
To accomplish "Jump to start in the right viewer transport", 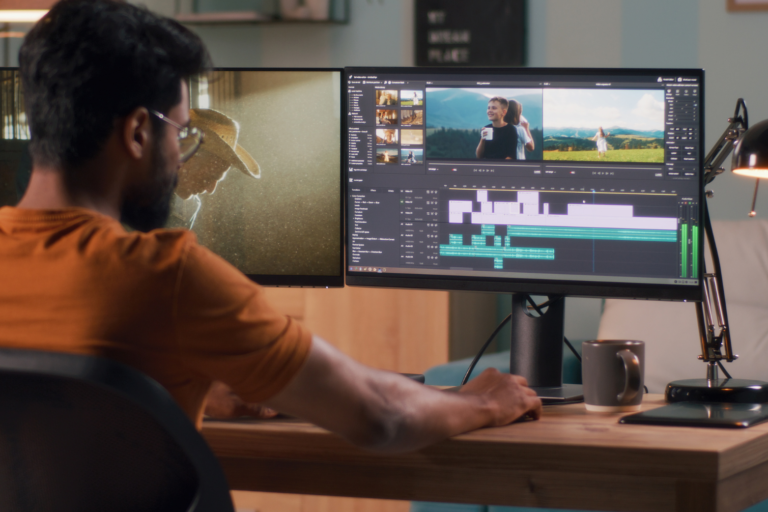I will click(x=594, y=173).
